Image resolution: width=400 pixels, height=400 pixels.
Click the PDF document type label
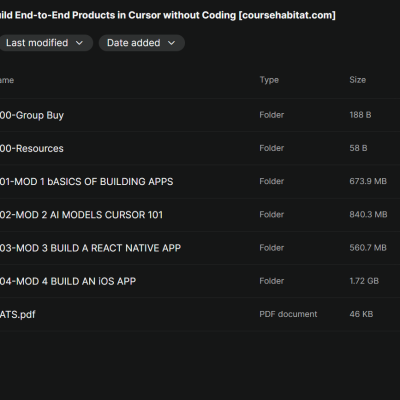[288, 314]
